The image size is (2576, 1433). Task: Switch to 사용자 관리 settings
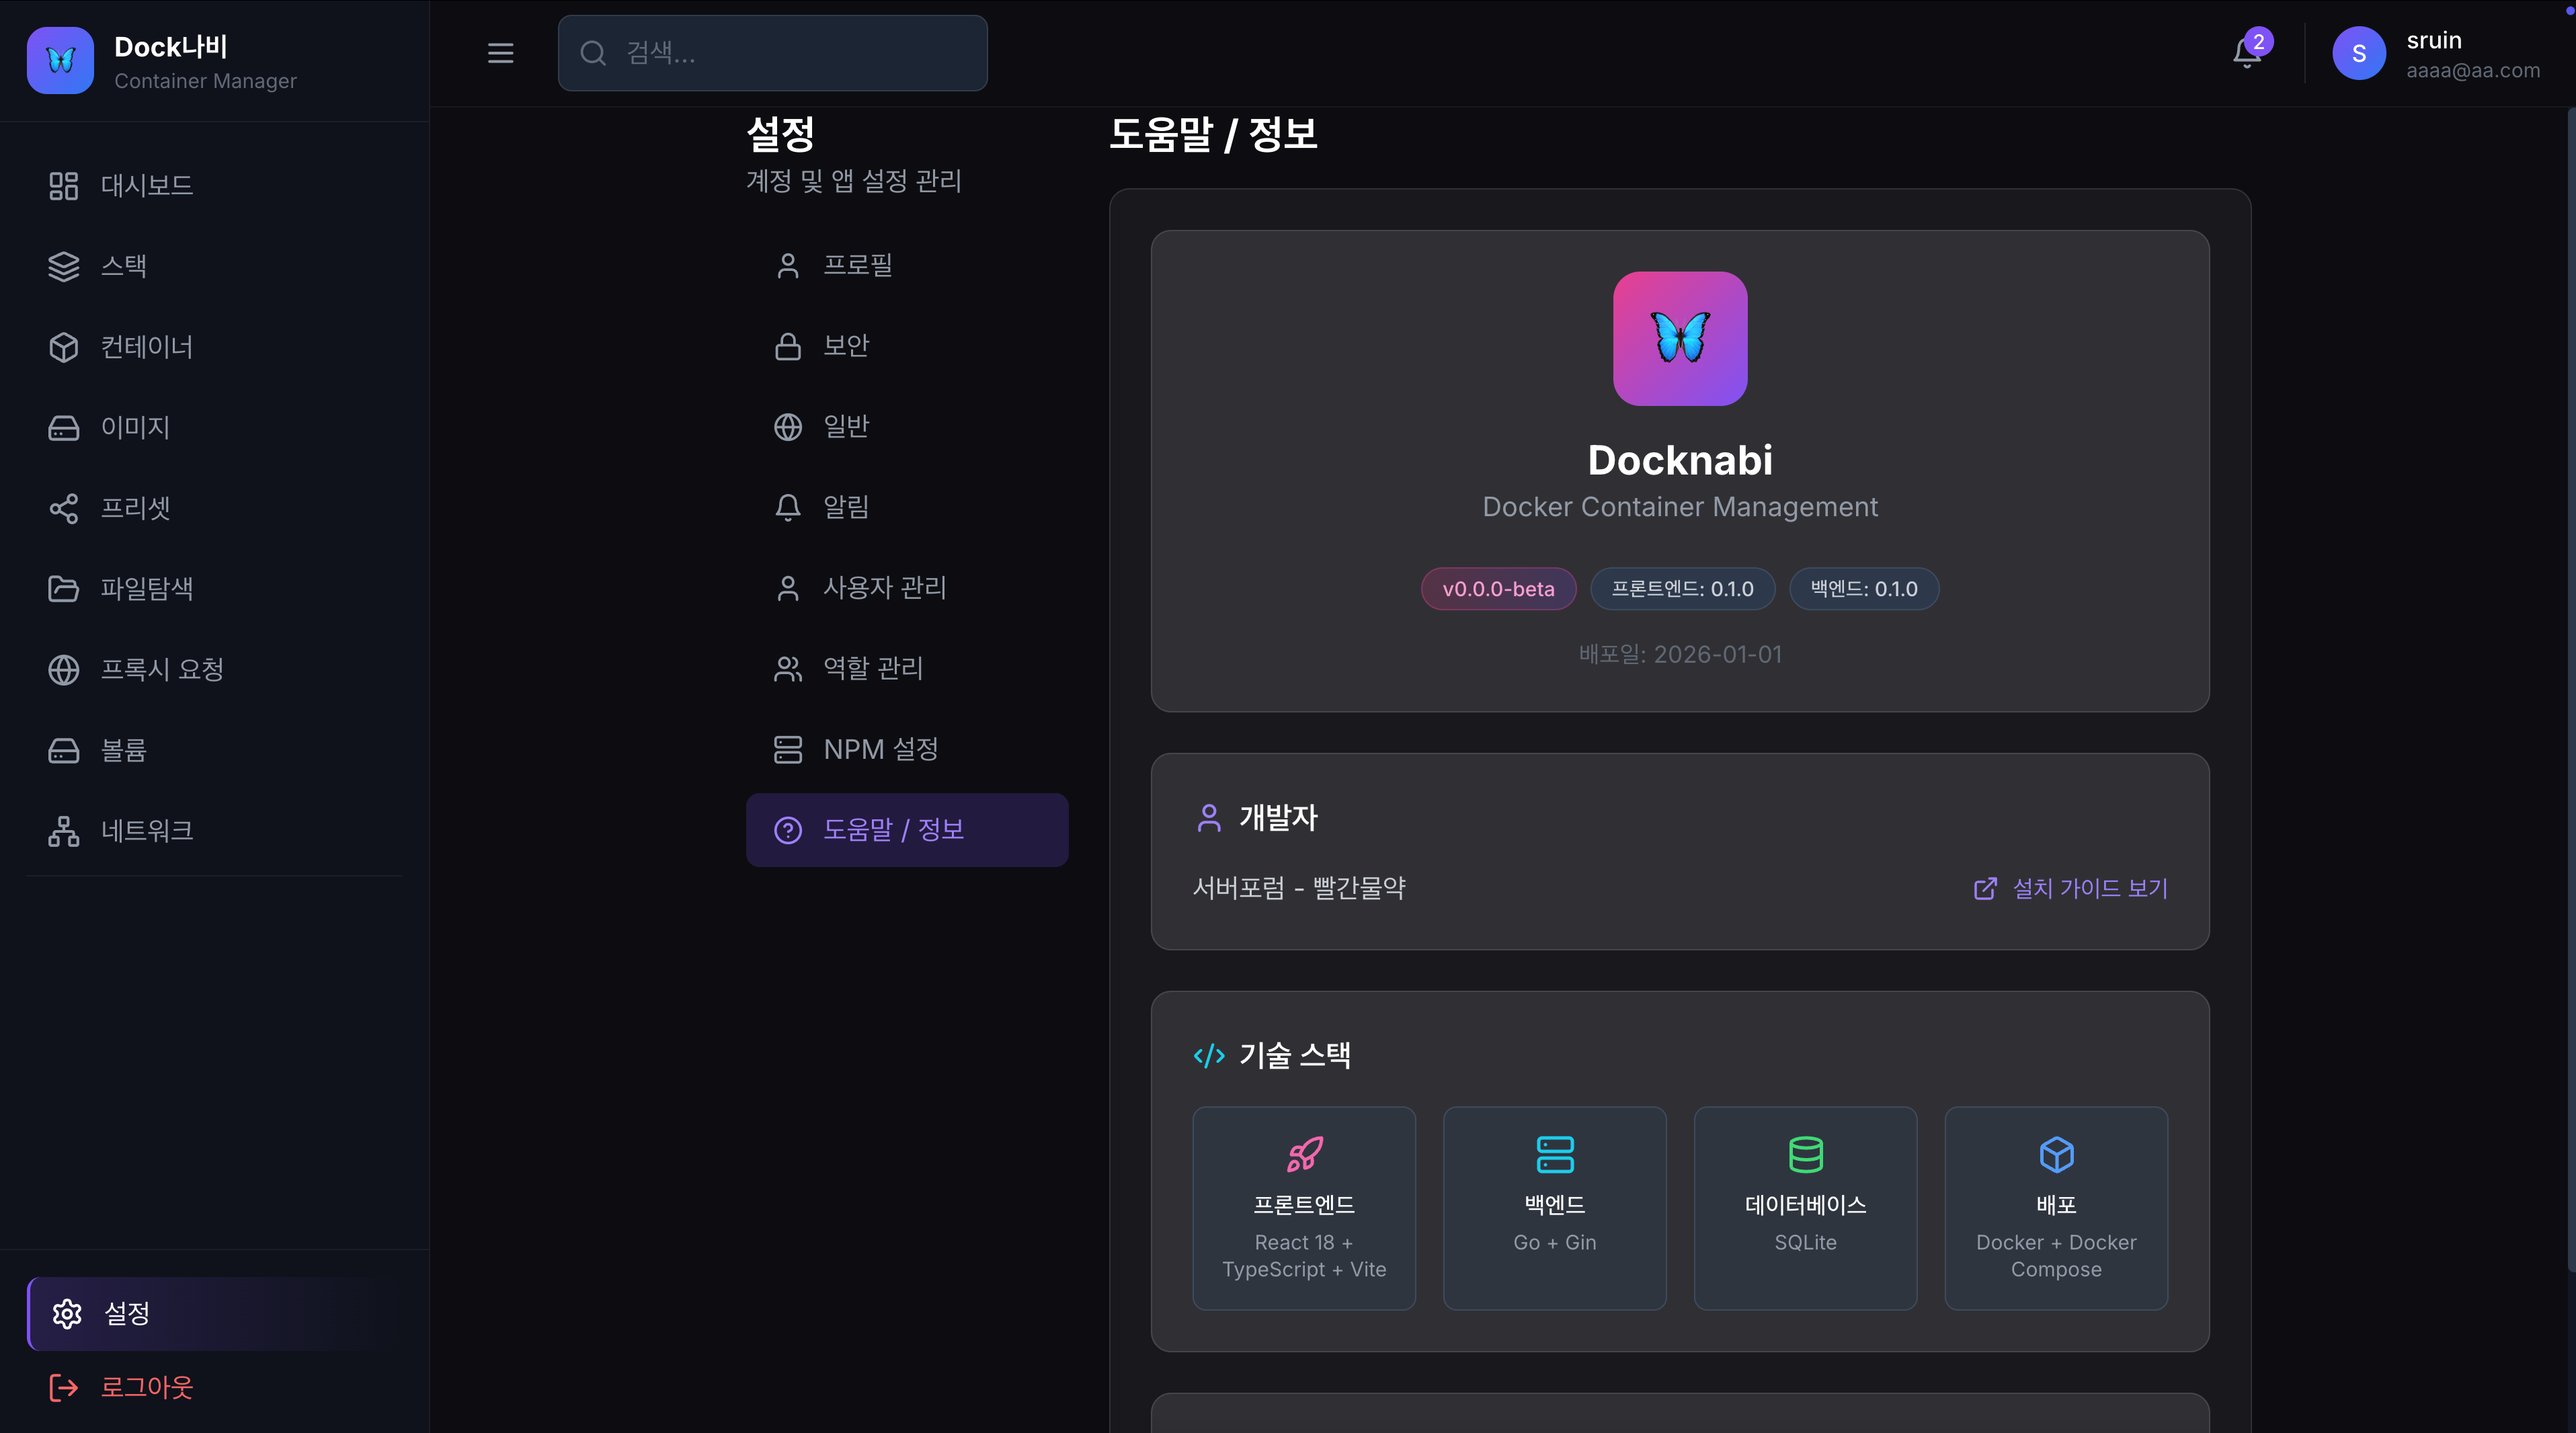coord(884,588)
